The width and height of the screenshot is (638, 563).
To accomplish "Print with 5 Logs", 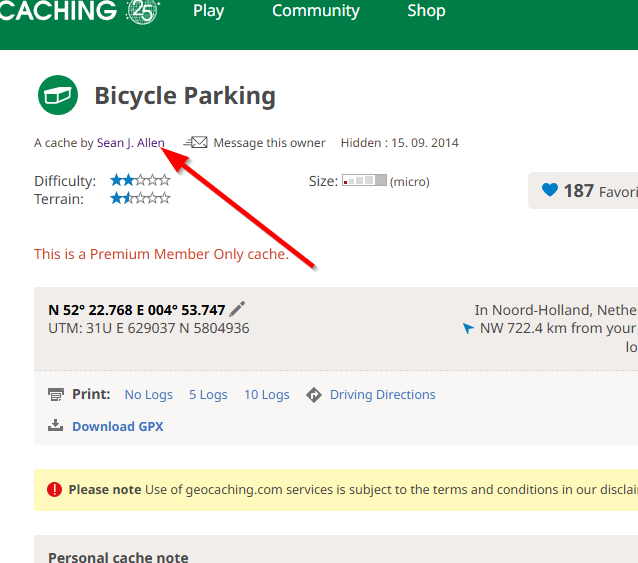I will pos(208,395).
